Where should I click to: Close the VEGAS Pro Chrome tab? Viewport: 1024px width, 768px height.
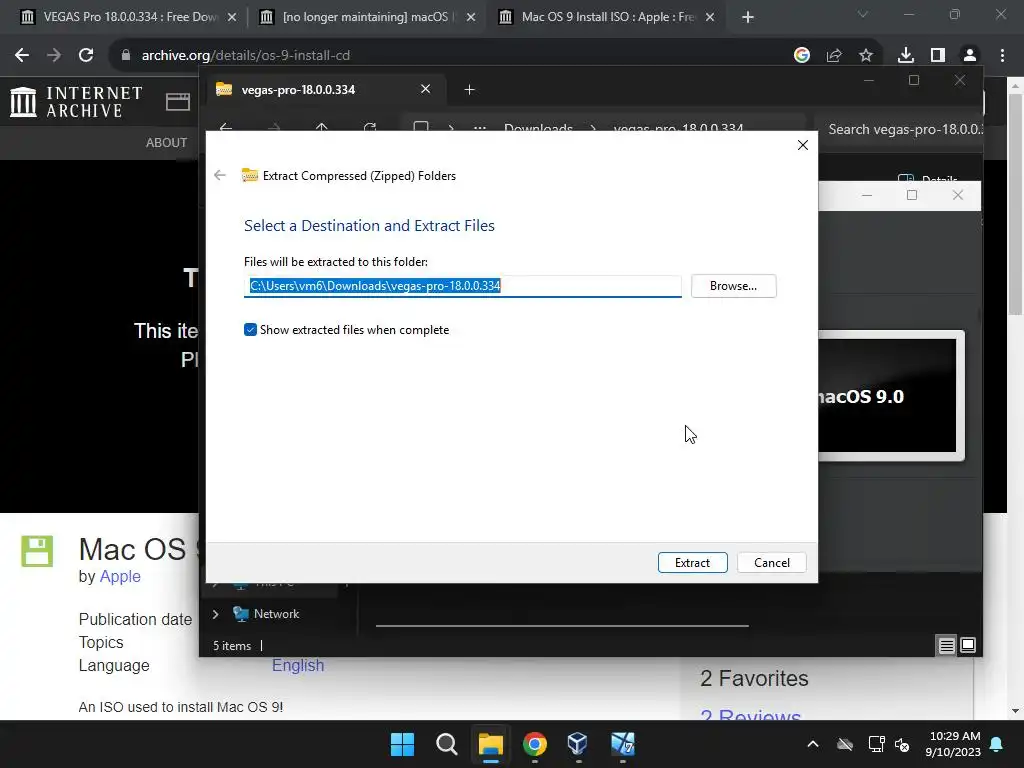(x=232, y=18)
